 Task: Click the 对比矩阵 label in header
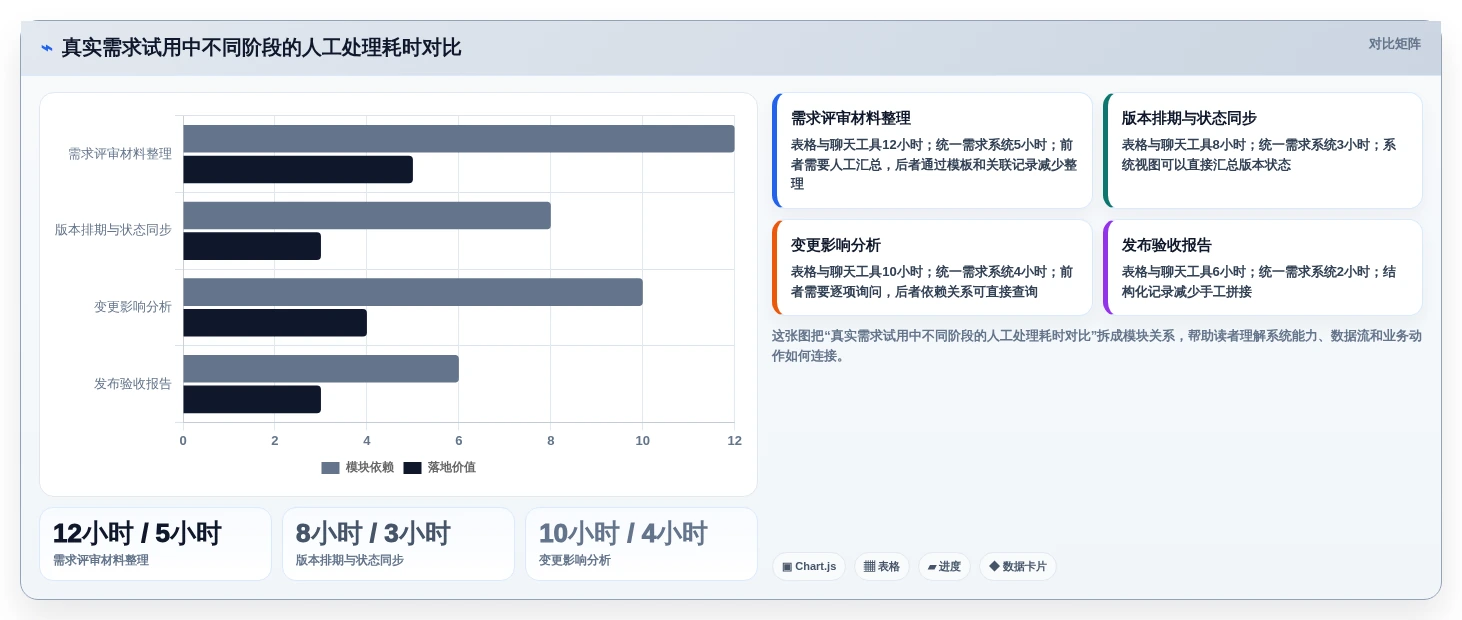click(1394, 44)
